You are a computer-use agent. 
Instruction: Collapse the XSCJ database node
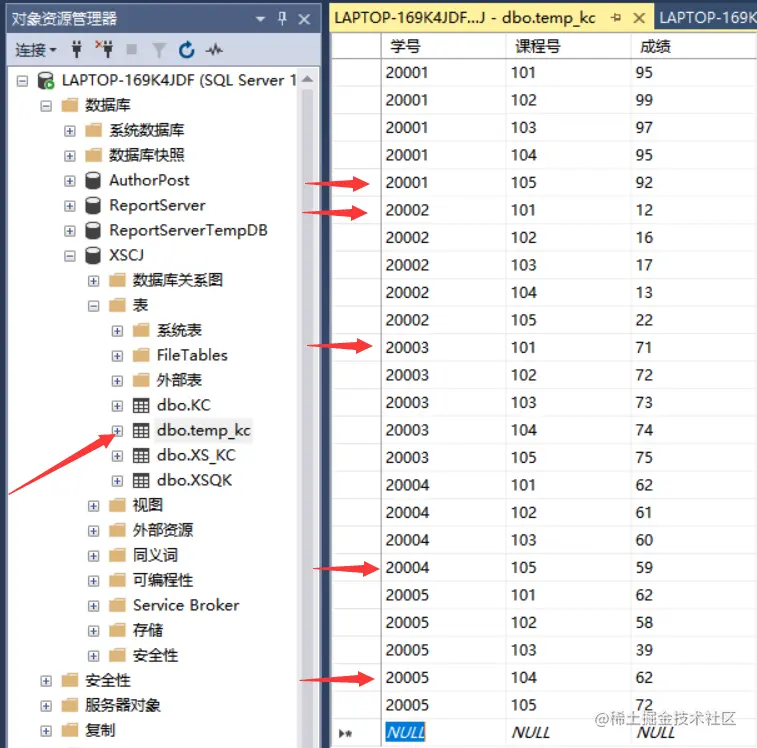(70, 256)
